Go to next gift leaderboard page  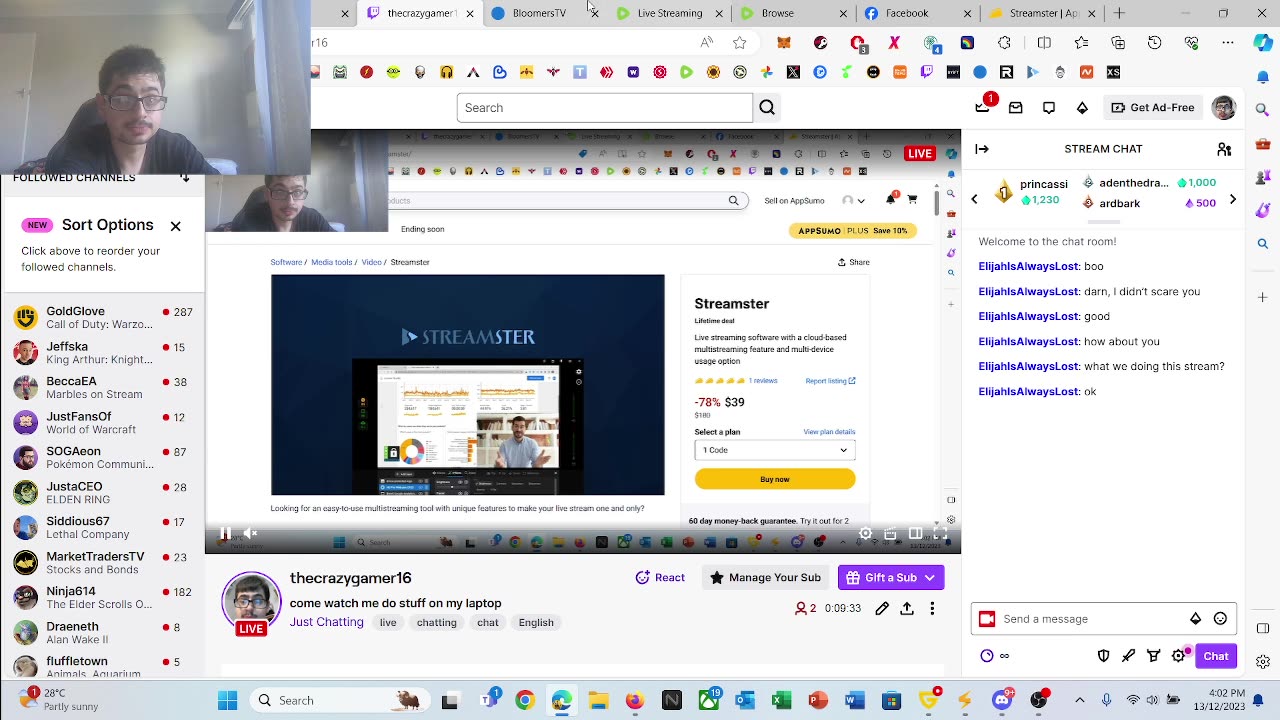1232,199
